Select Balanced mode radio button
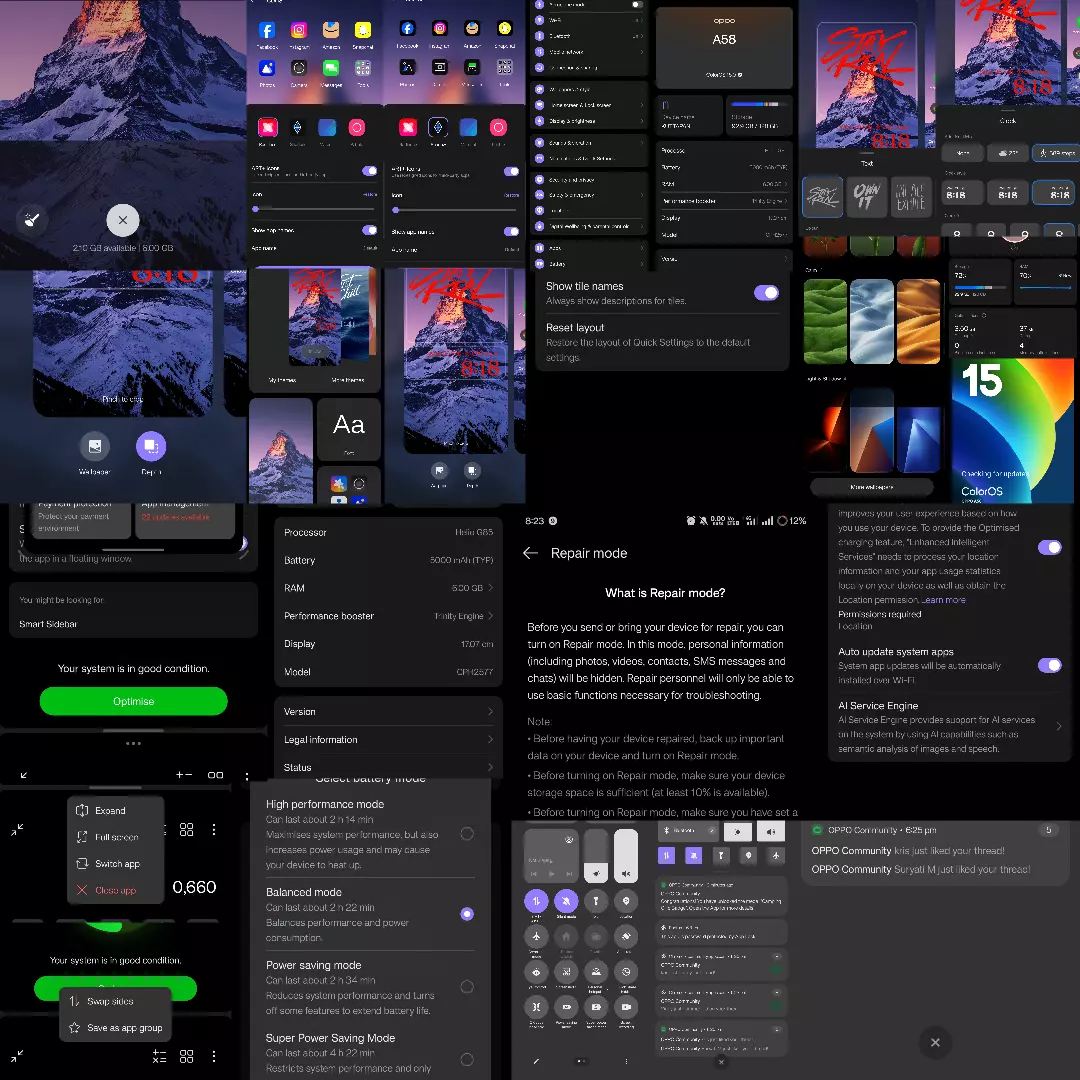This screenshot has width=1080, height=1080. tap(467, 914)
